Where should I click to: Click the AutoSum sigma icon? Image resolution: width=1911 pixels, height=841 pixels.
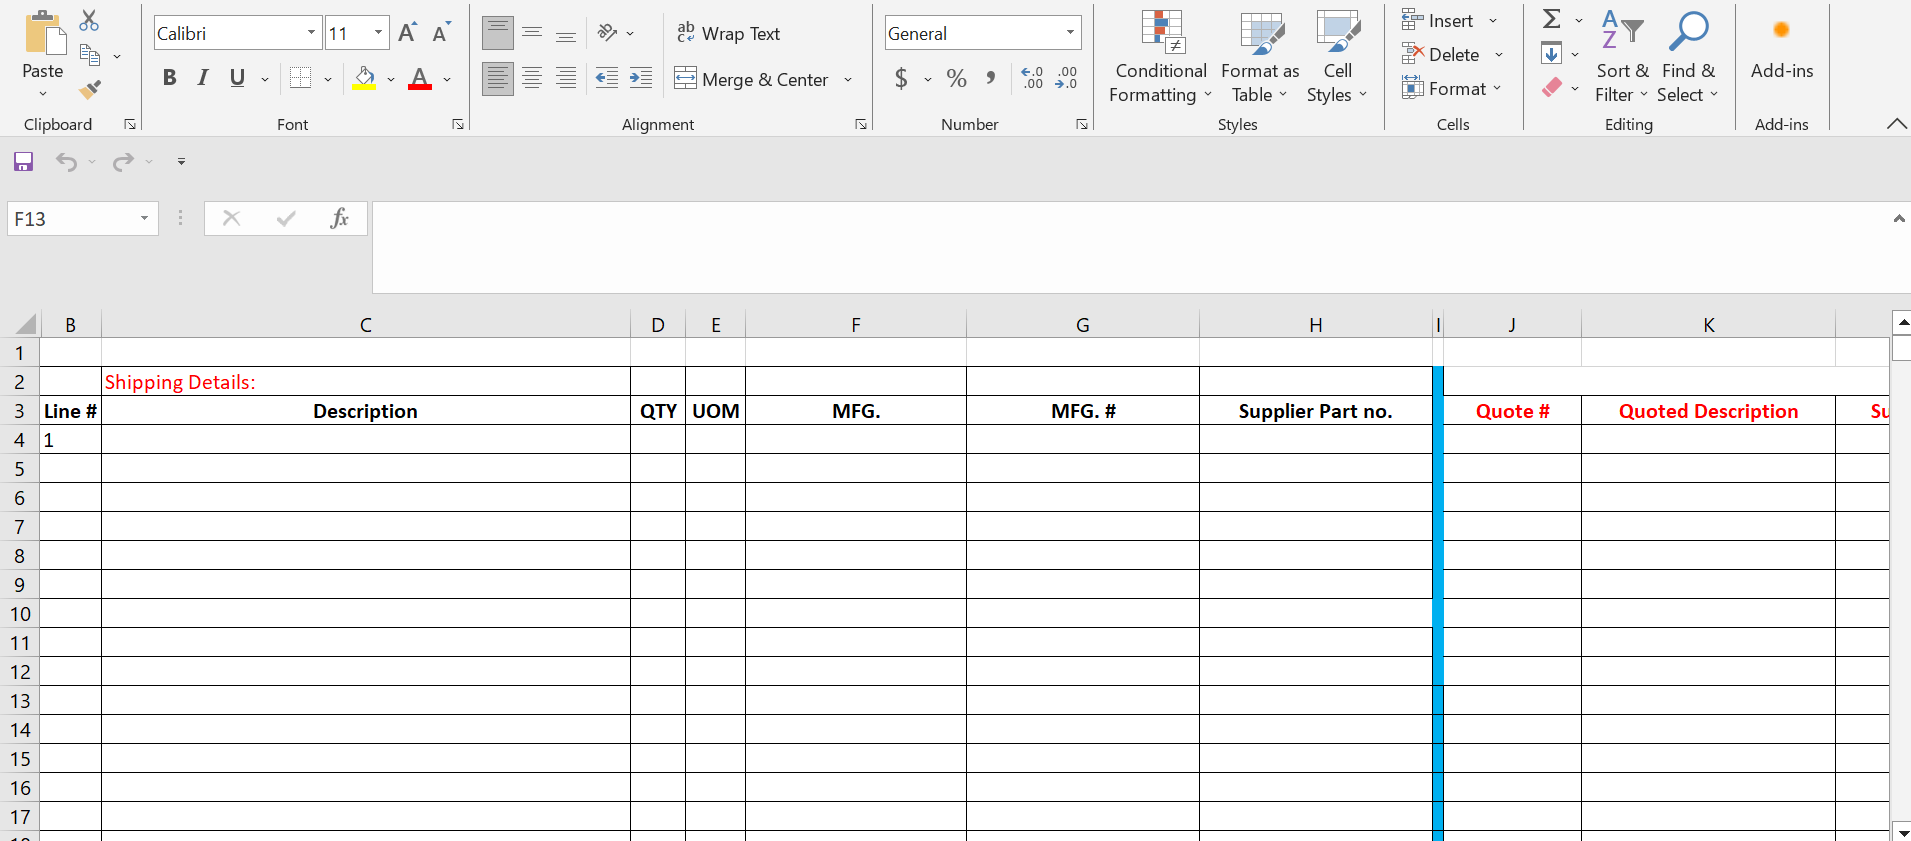[x=1552, y=19]
